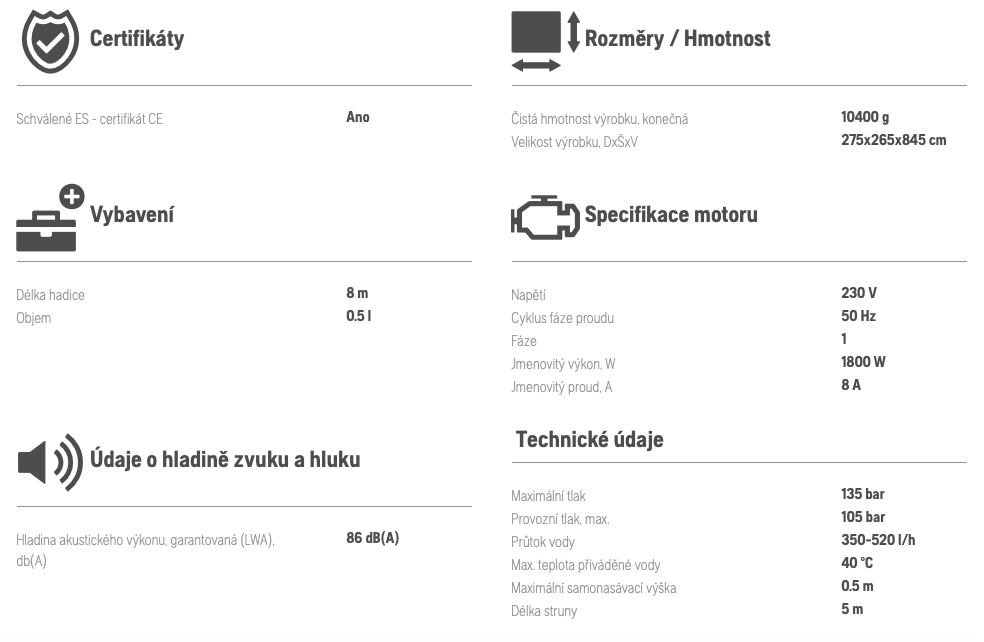Click the 10400 g weight value

tap(865, 117)
